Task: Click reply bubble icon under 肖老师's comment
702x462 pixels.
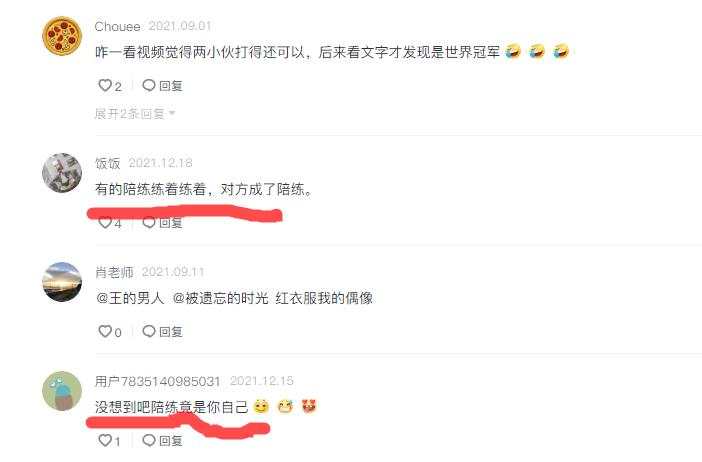Action: pyautogui.click(x=149, y=331)
